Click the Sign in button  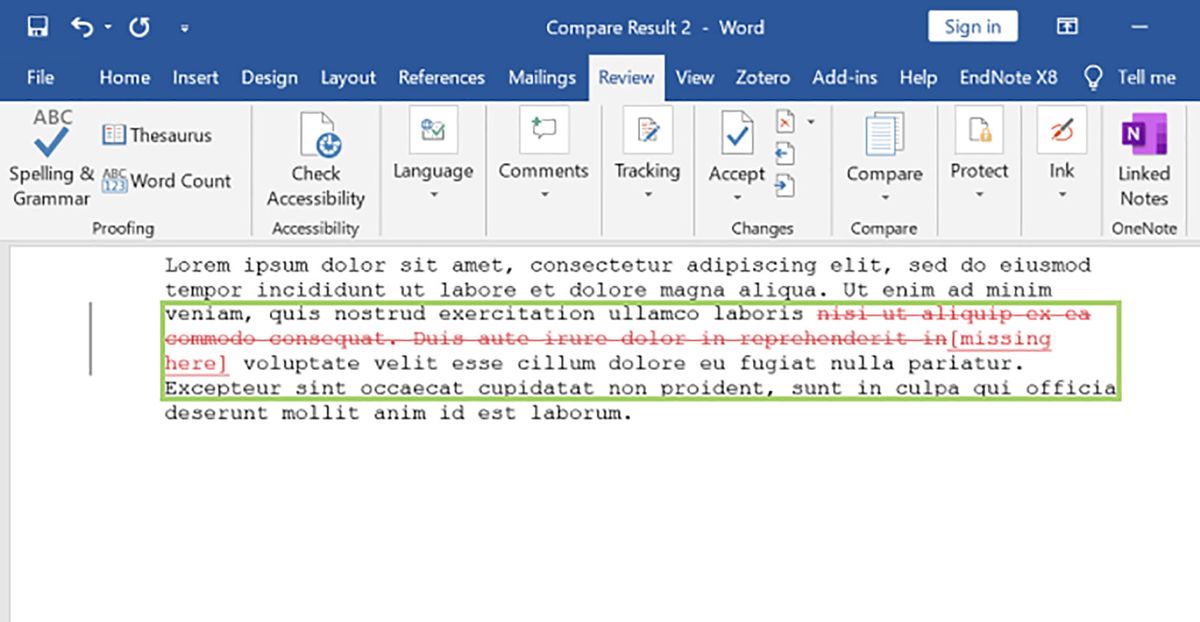click(x=972, y=27)
